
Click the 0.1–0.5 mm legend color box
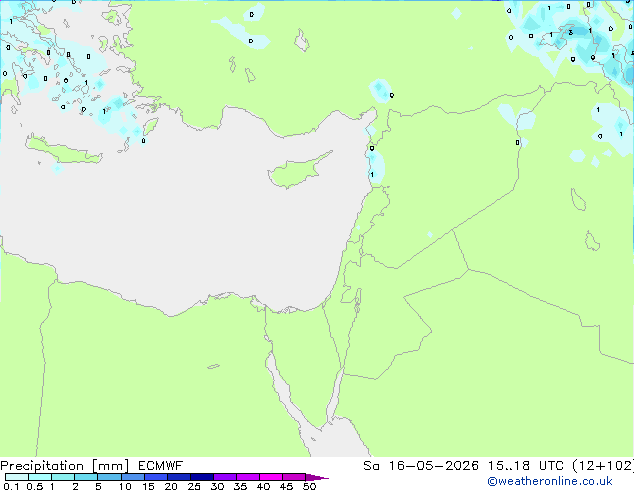(x=17, y=477)
